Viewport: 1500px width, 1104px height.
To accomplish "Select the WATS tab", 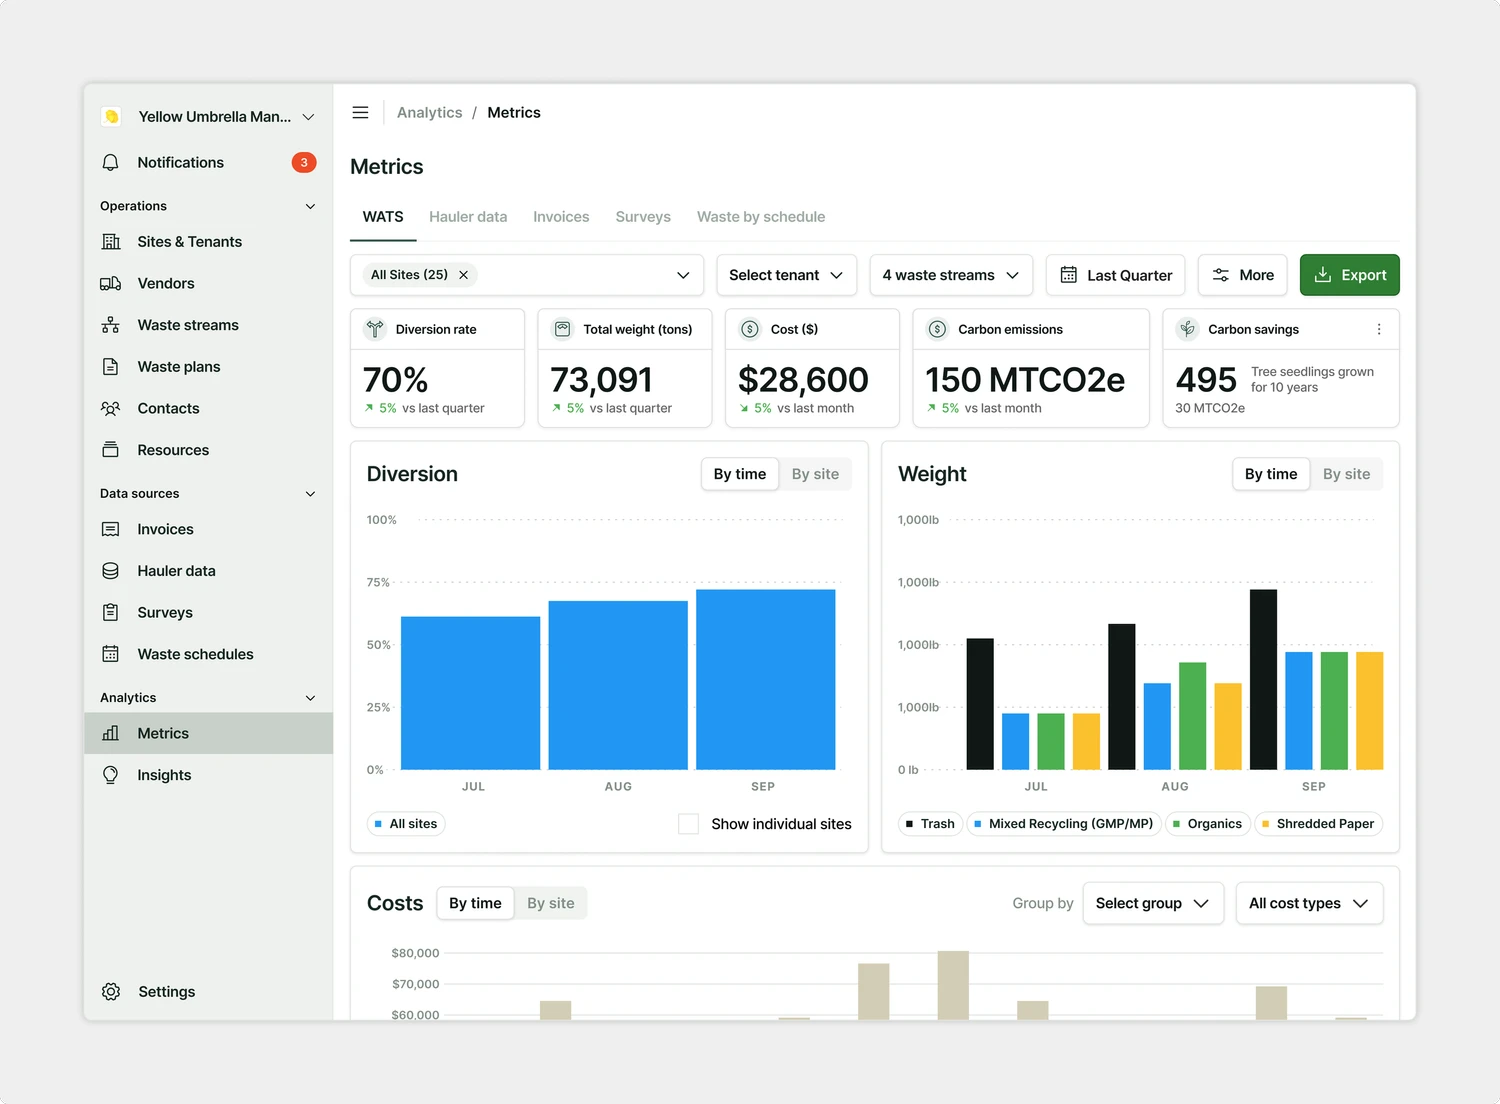I will coord(383,217).
